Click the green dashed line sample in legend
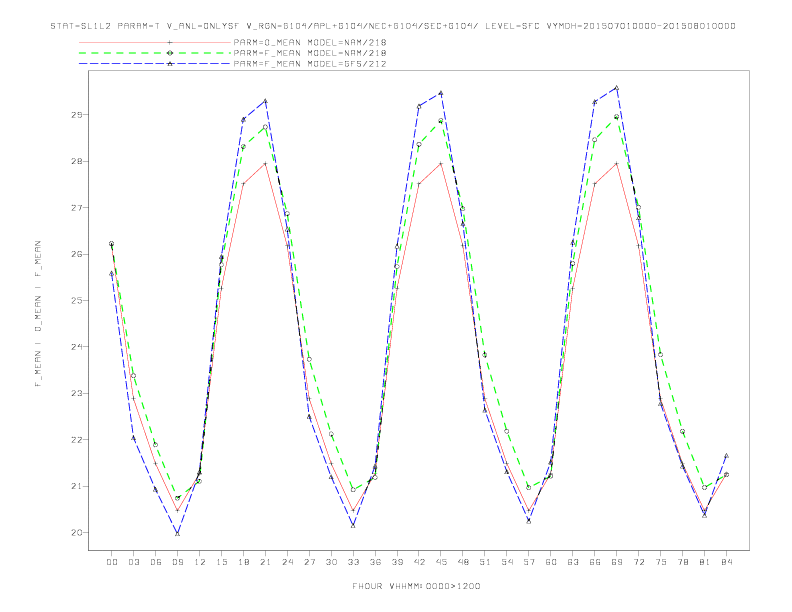This screenshot has width=792, height=612. [155, 53]
